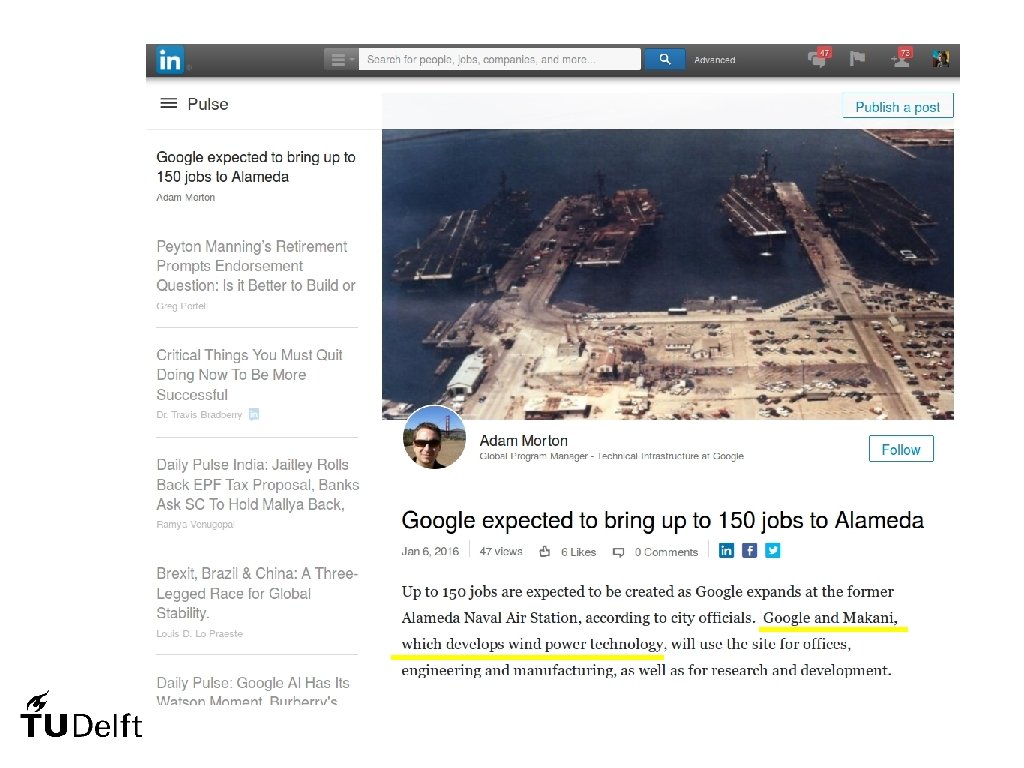Click the LinkedIn logo icon
1024x768 pixels.
[x=170, y=60]
